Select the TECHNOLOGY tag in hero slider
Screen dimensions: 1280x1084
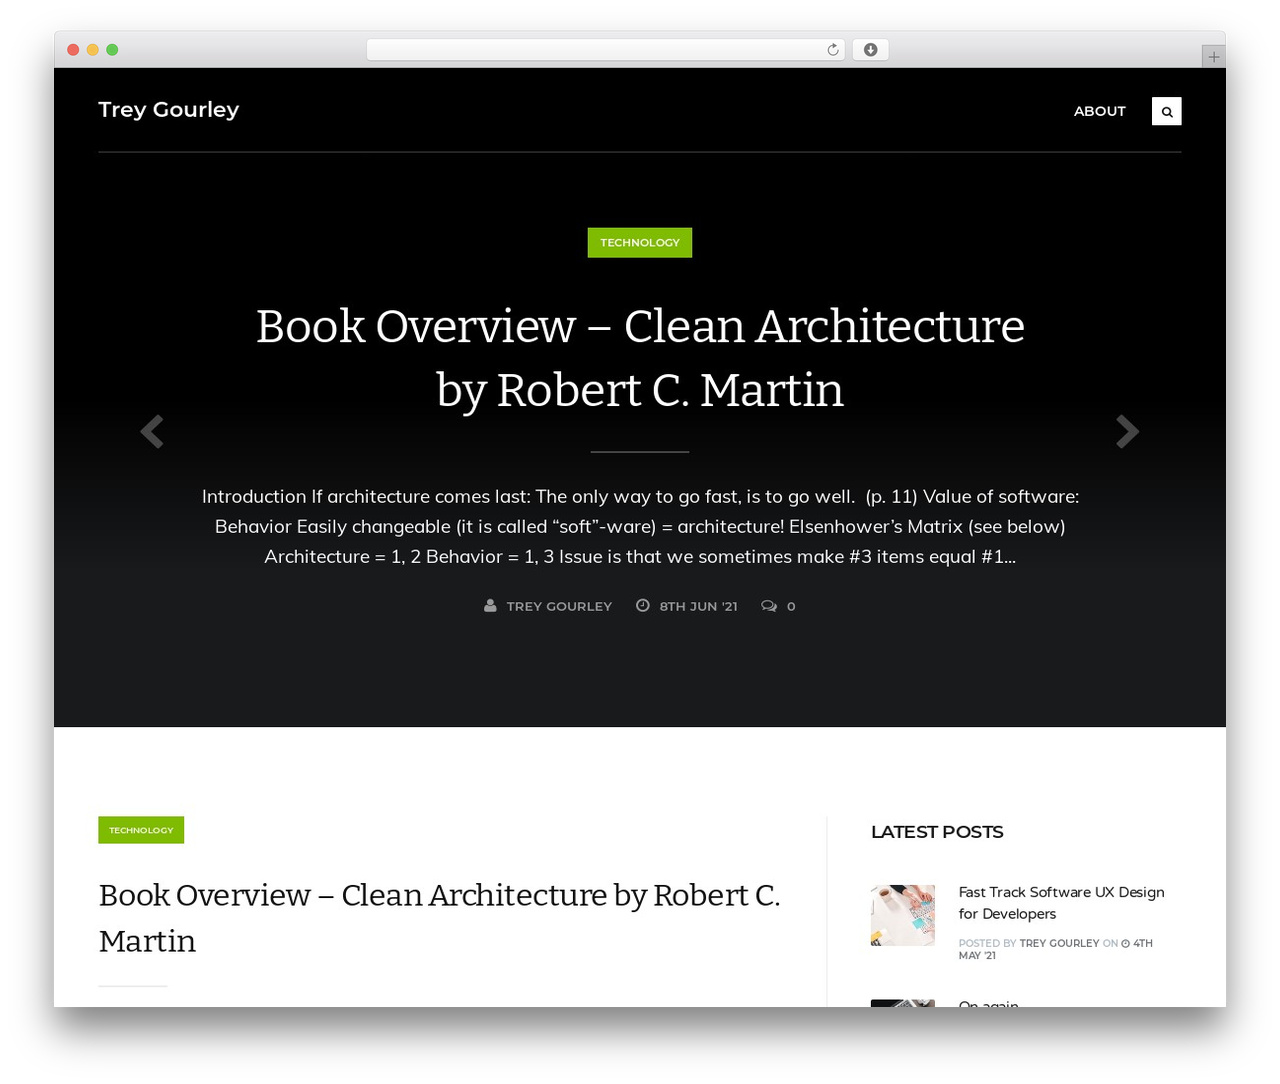pyautogui.click(x=640, y=242)
